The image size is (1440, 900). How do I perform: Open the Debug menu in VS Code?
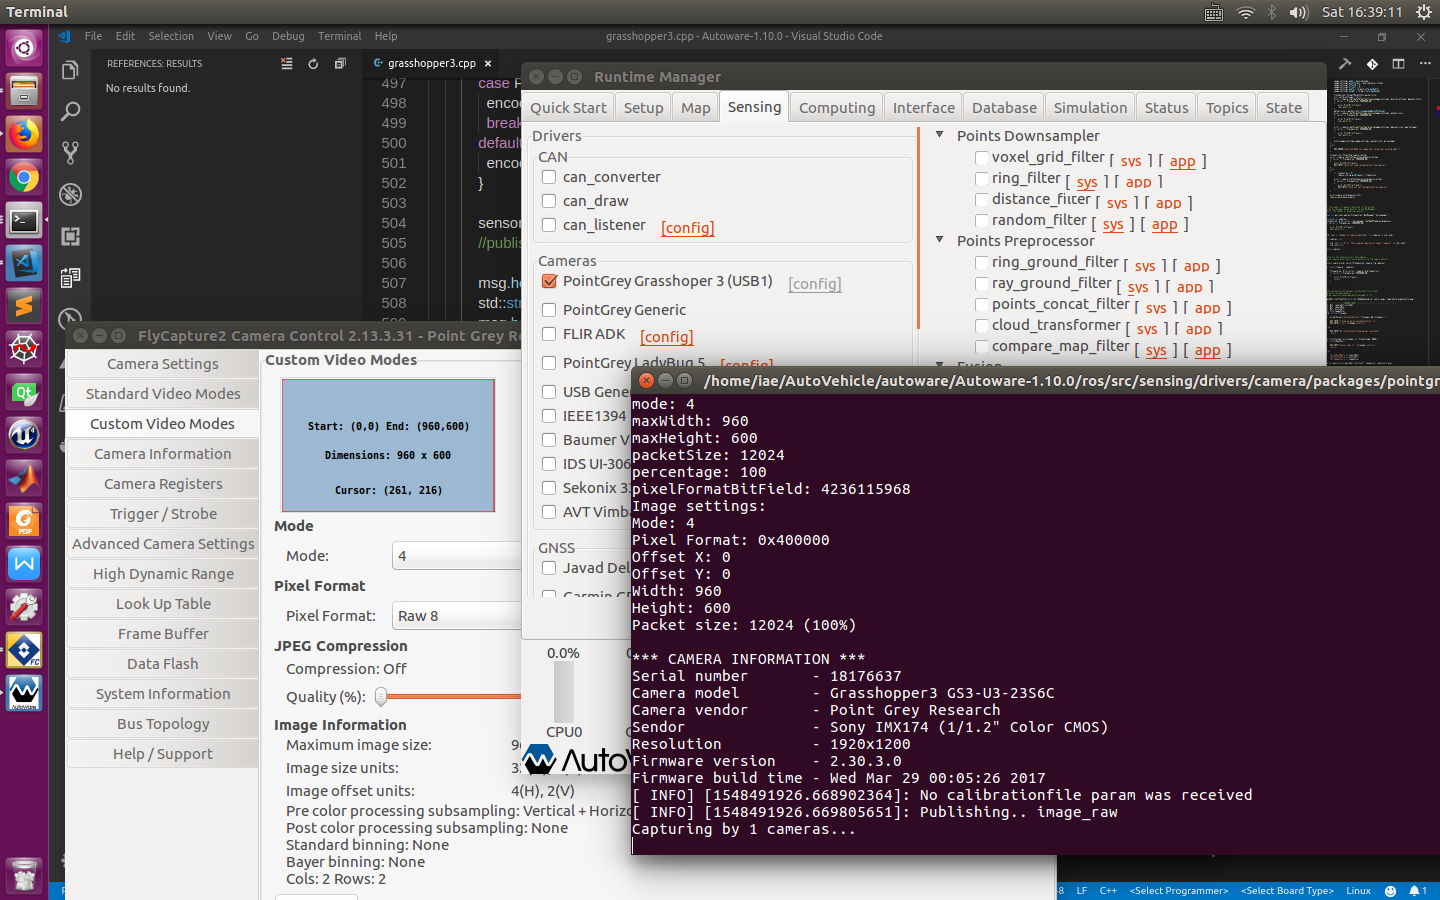point(288,36)
